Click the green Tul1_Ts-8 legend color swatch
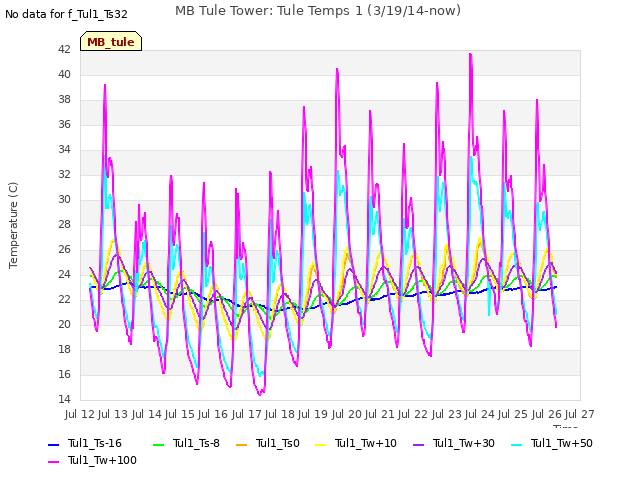 pos(158,444)
